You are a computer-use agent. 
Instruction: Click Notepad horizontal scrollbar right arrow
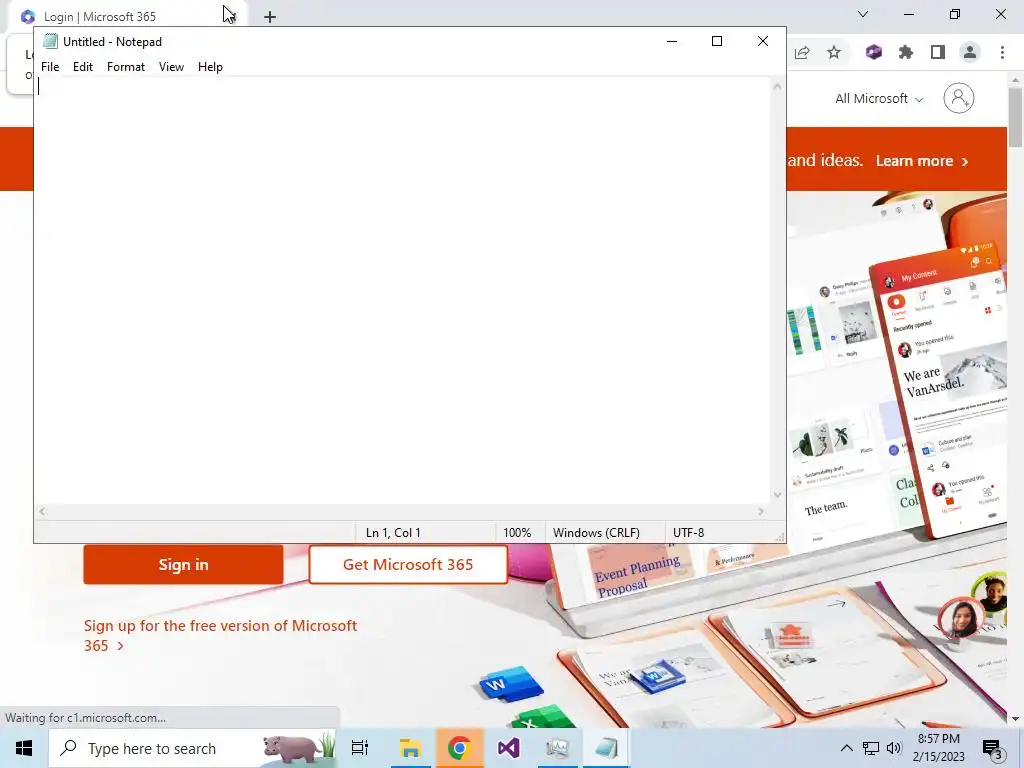(761, 512)
